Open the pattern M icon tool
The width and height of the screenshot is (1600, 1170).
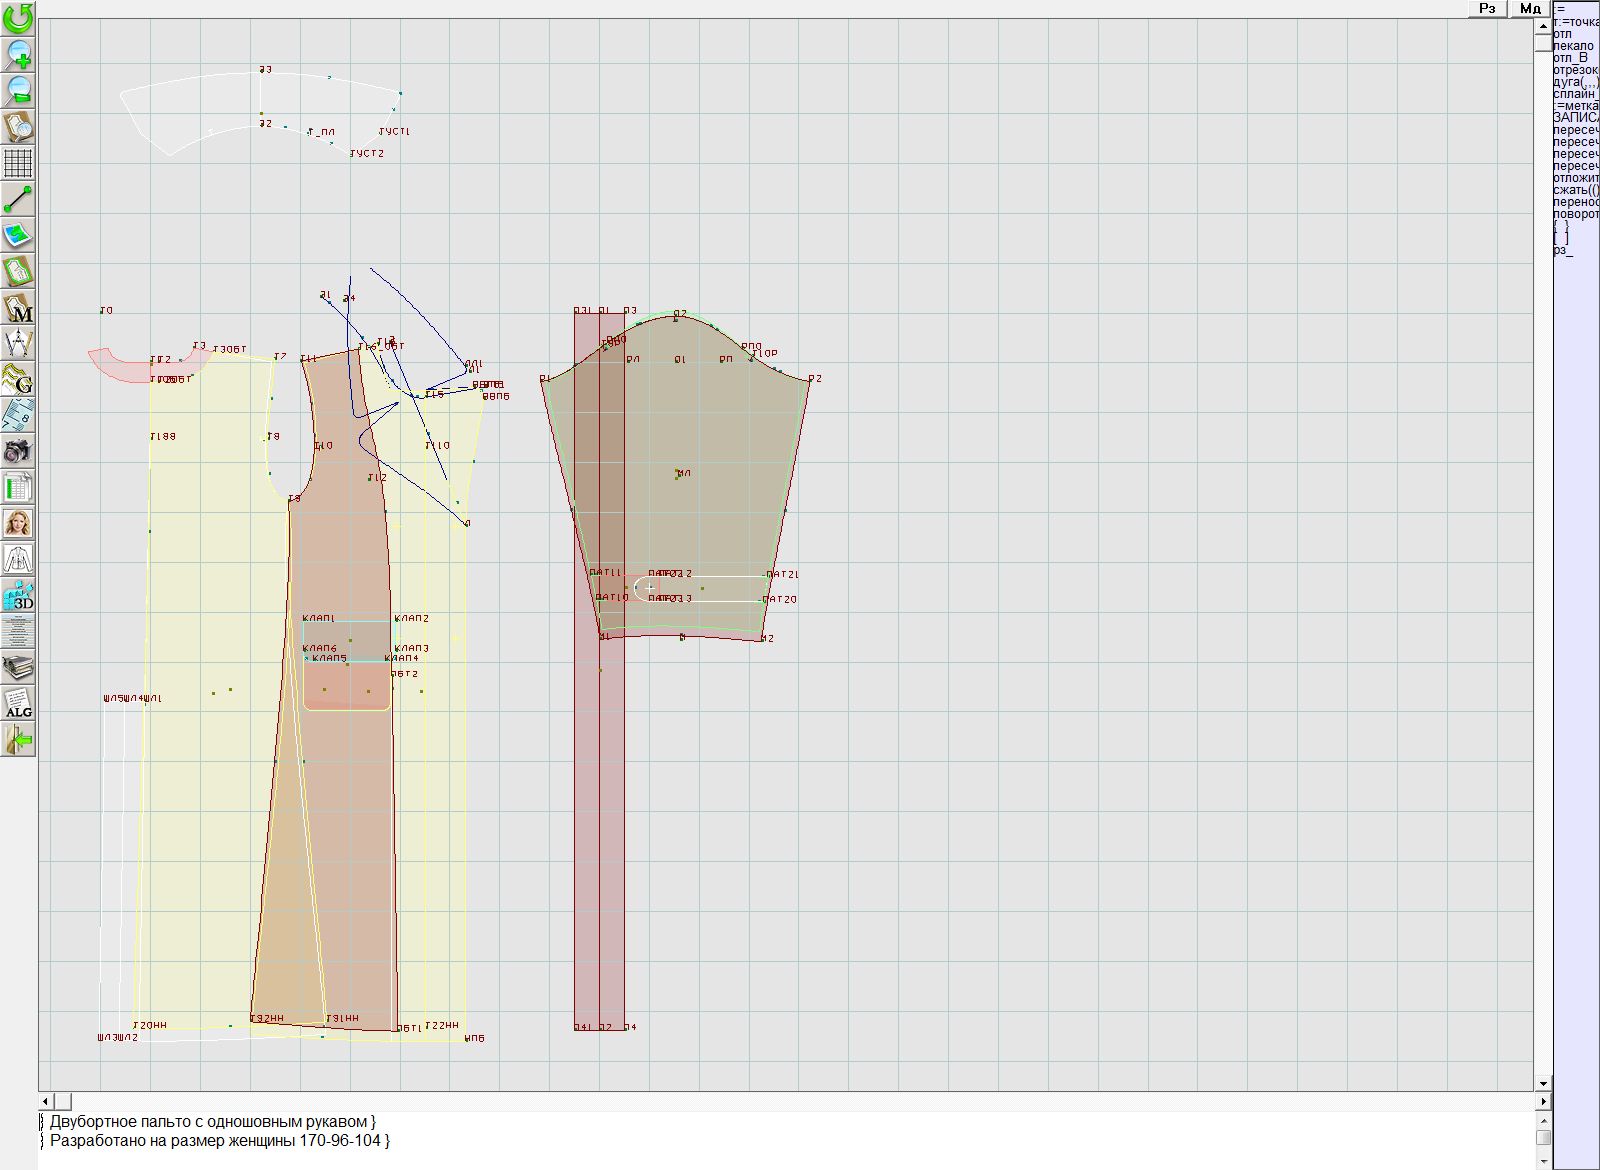(18, 308)
